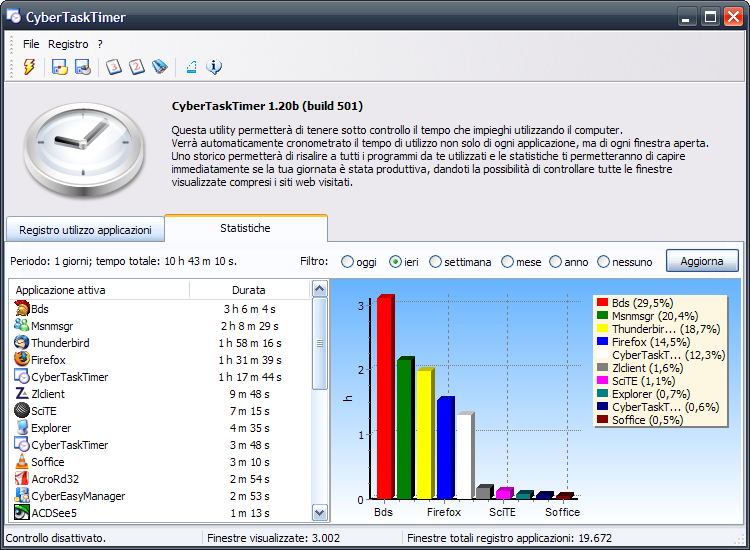Select the Bds duration '3 h 6 m 4 s'

coord(250,309)
